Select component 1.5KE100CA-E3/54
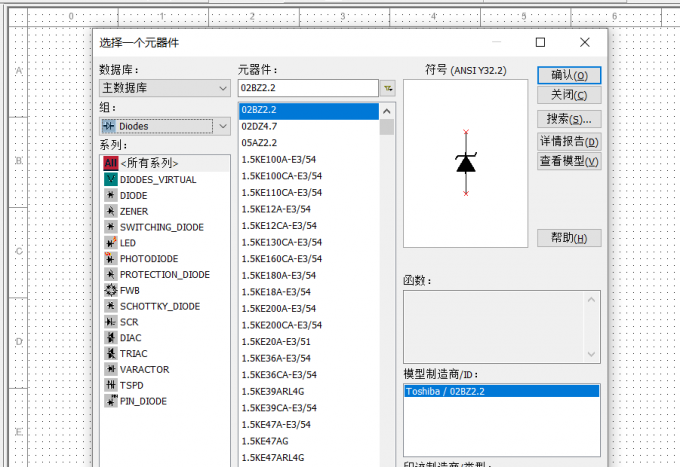This screenshot has width=680, height=467. point(281,176)
